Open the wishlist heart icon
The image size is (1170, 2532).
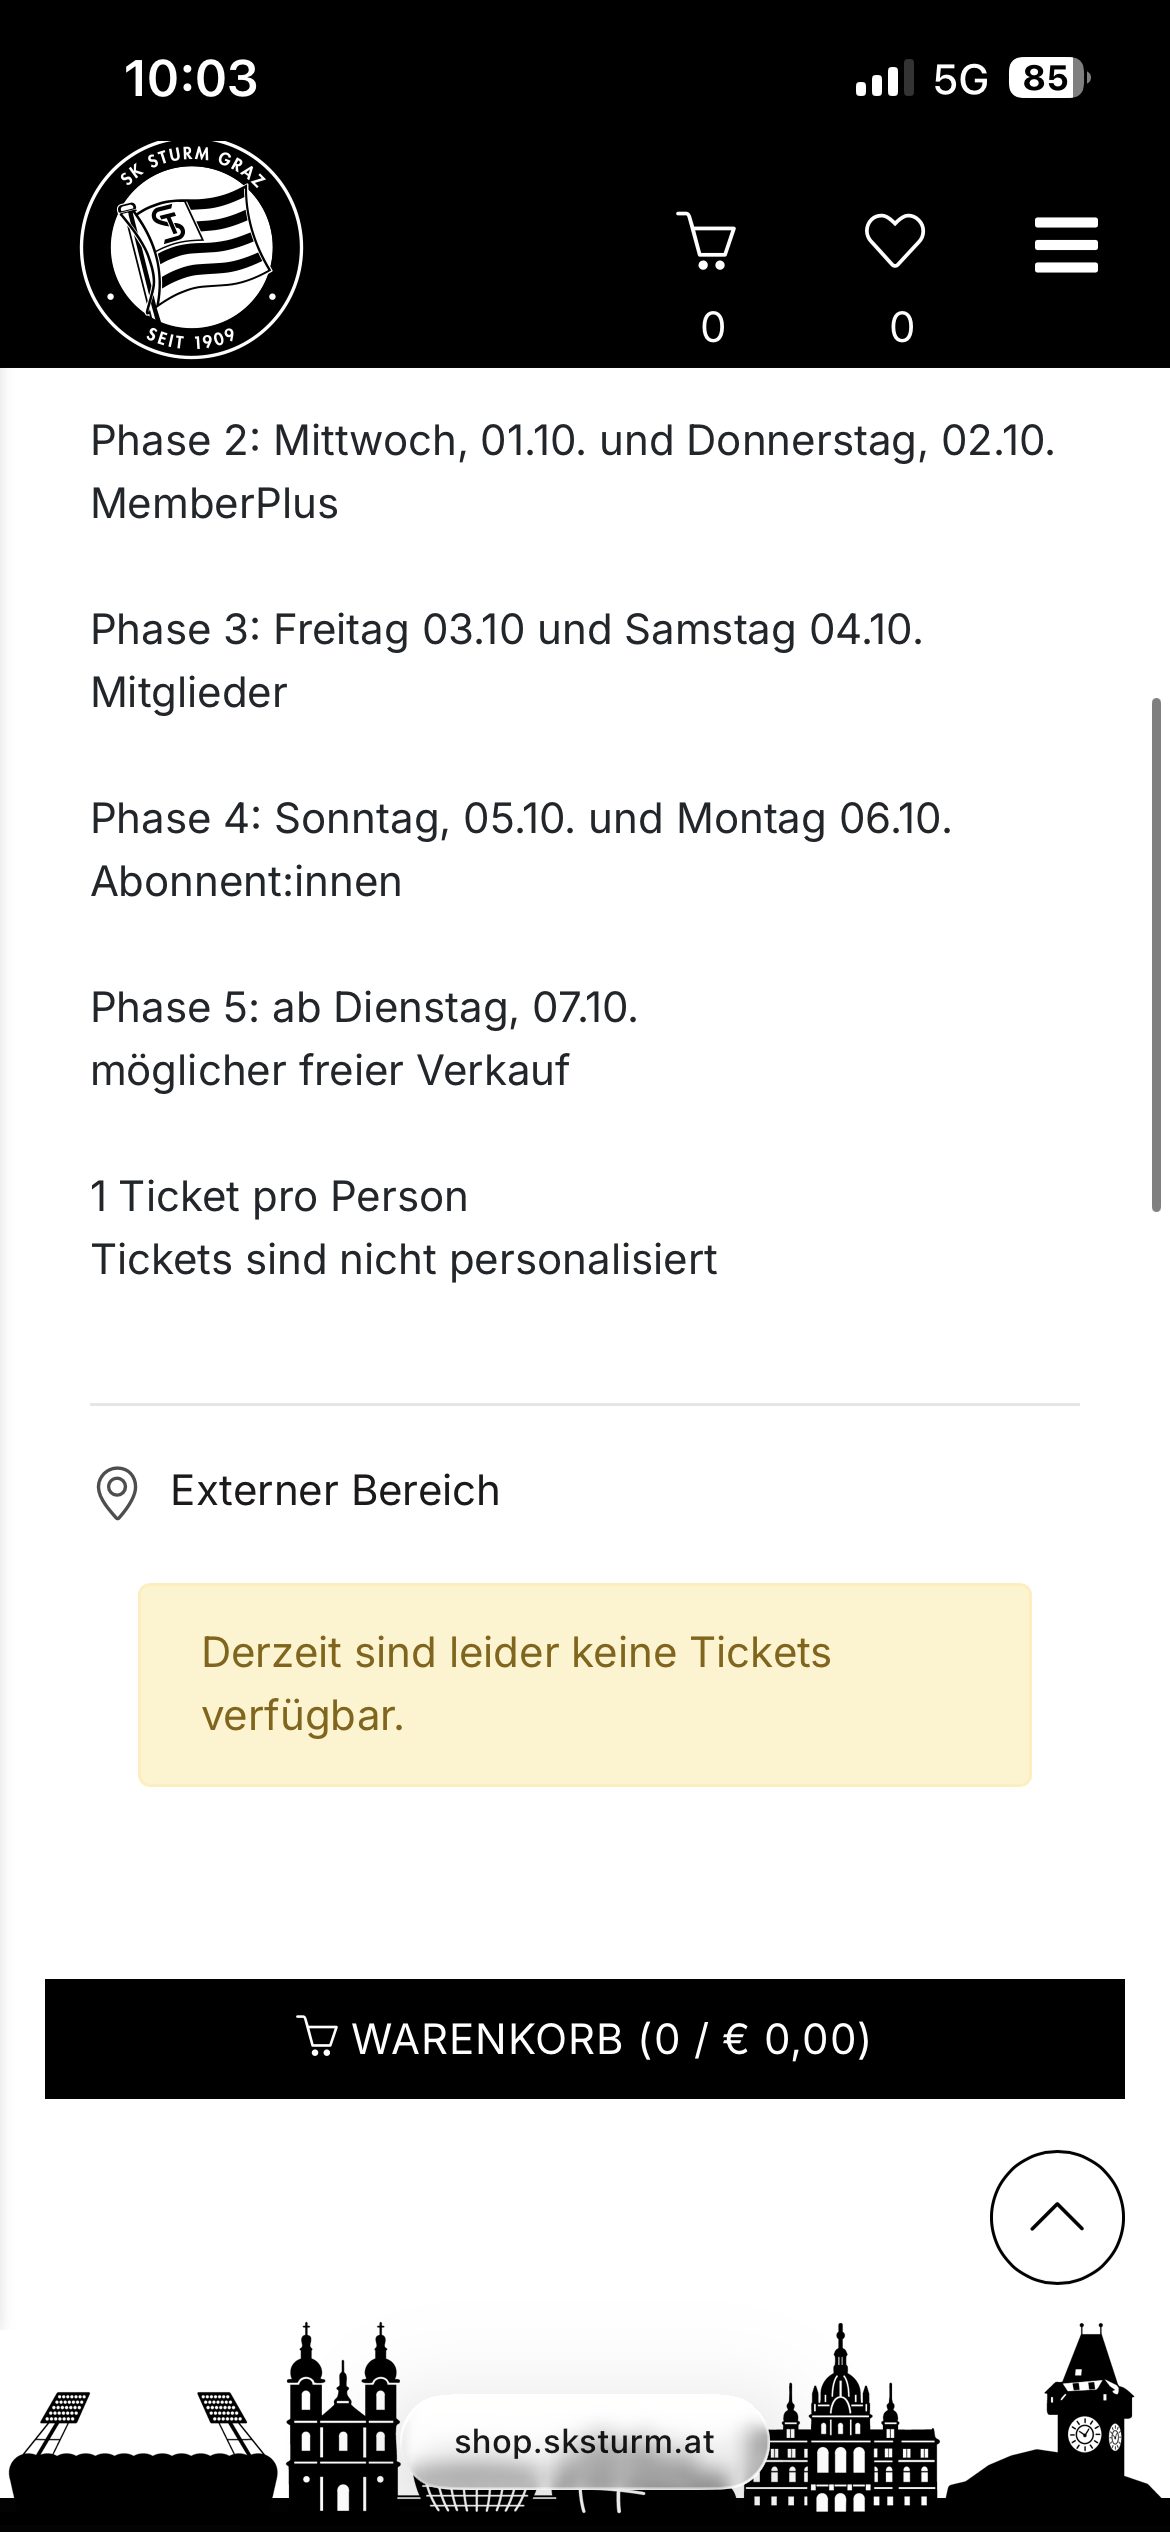tap(894, 241)
